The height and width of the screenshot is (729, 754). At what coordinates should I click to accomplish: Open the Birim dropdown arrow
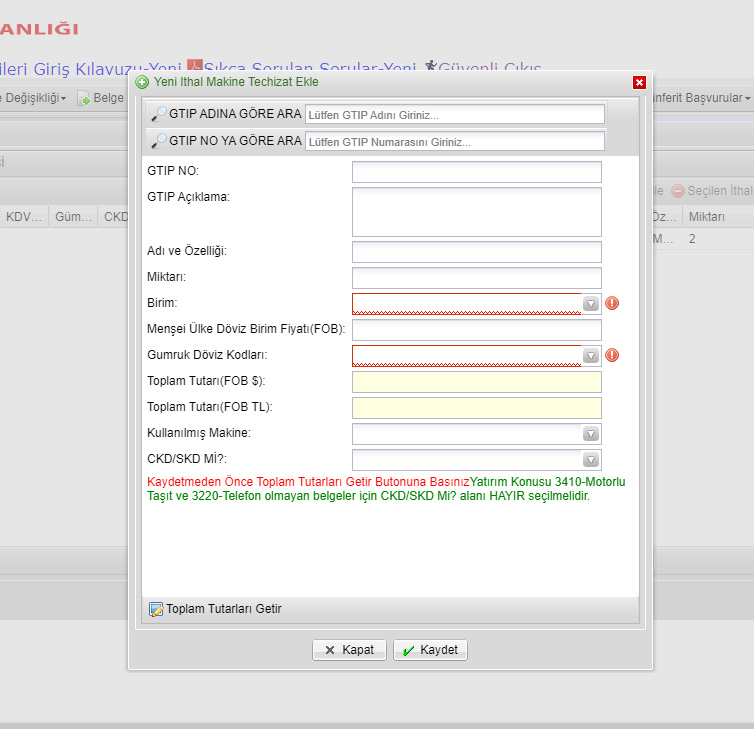591,304
